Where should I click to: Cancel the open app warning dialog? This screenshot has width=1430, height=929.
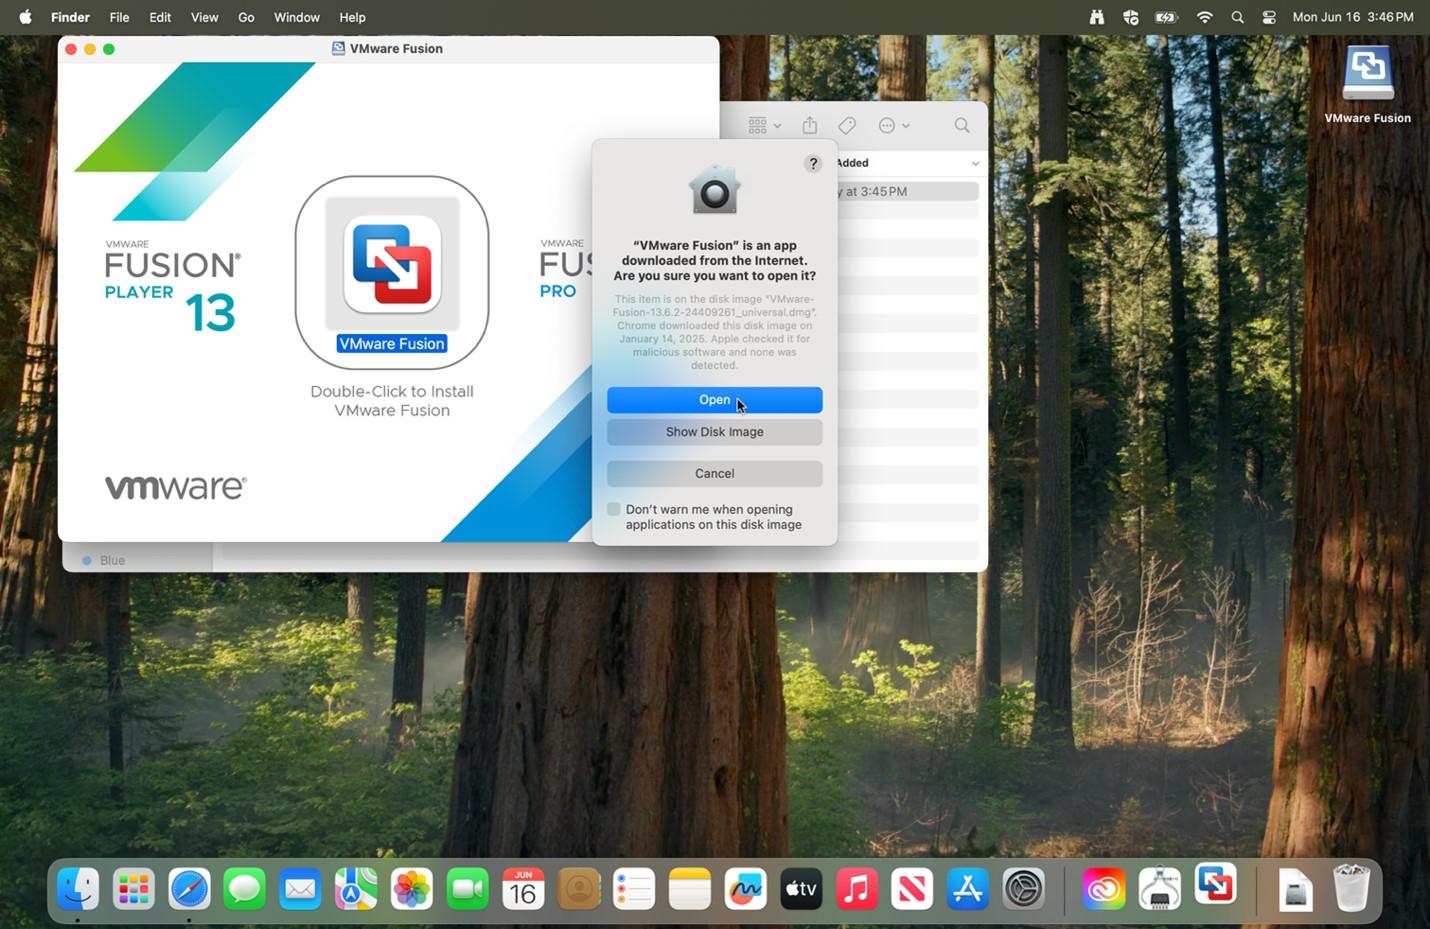coord(714,474)
